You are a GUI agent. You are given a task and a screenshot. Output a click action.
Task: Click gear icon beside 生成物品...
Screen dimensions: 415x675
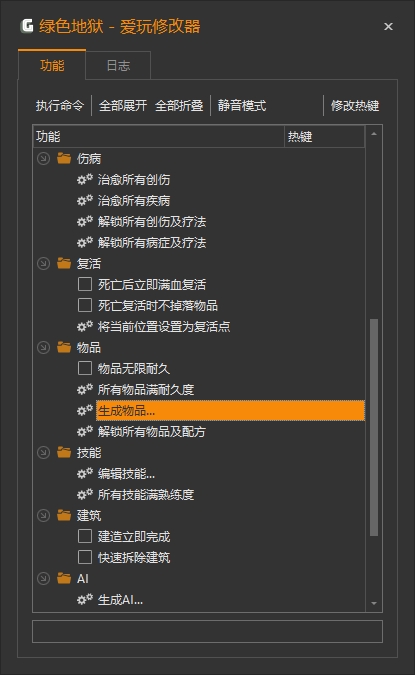coord(85,410)
